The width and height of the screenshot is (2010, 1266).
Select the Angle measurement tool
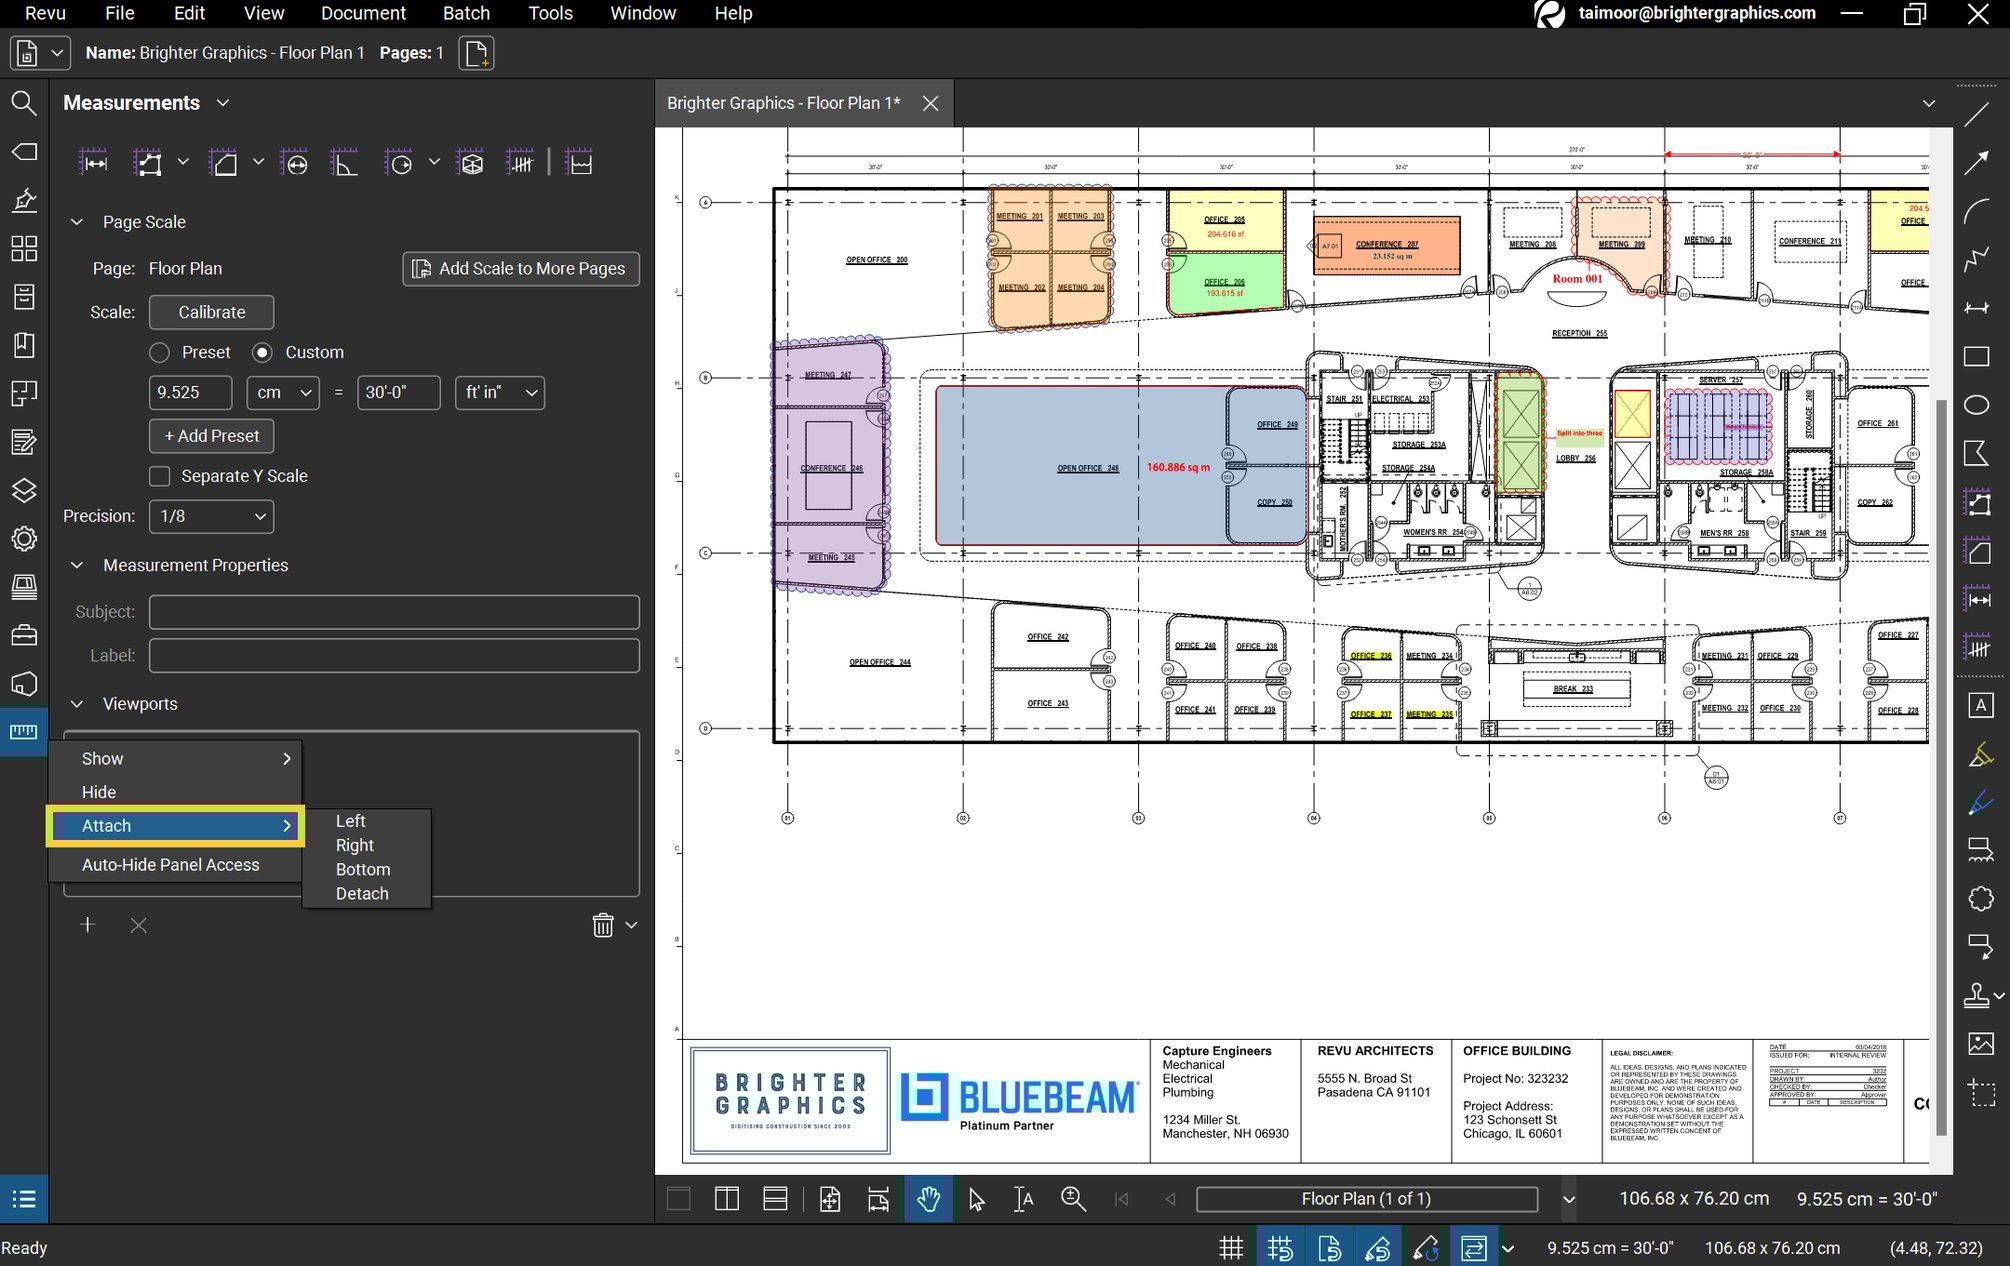click(344, 163)
